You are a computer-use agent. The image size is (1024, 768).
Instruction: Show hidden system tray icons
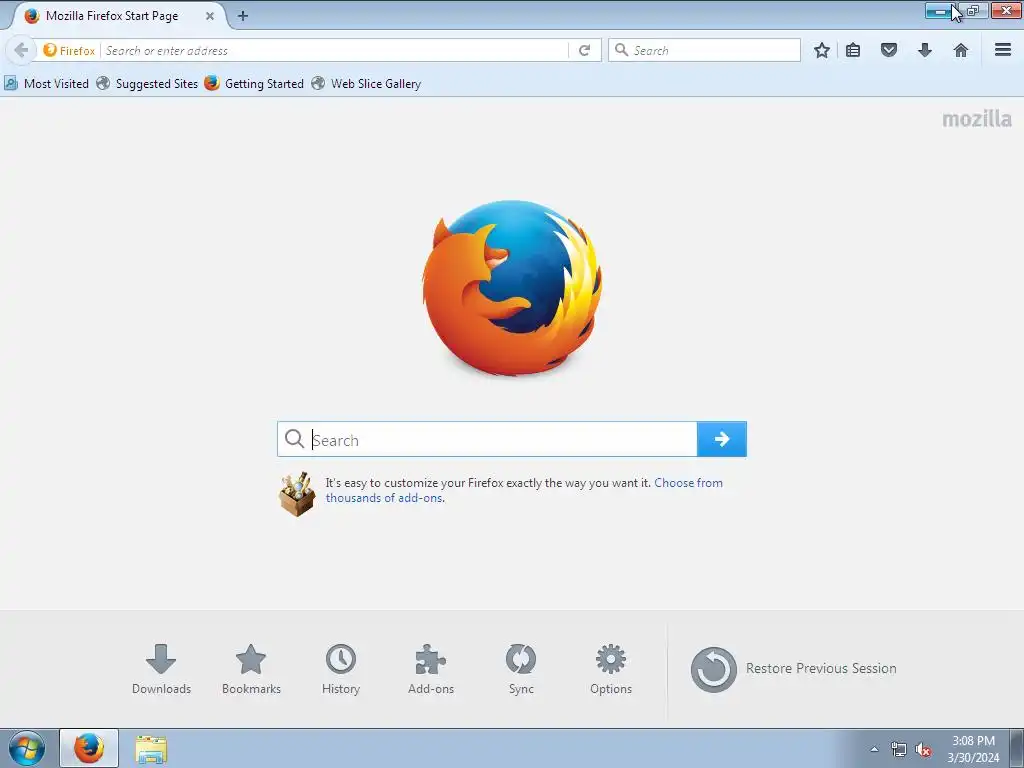pos(874,749)
